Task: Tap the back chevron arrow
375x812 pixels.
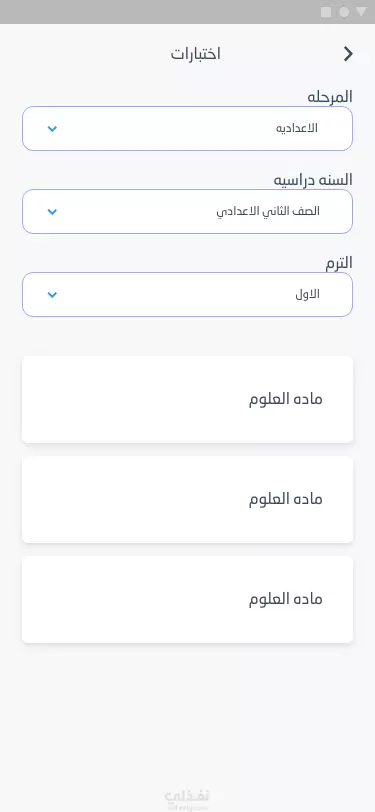Action: [x=348, y=54]
